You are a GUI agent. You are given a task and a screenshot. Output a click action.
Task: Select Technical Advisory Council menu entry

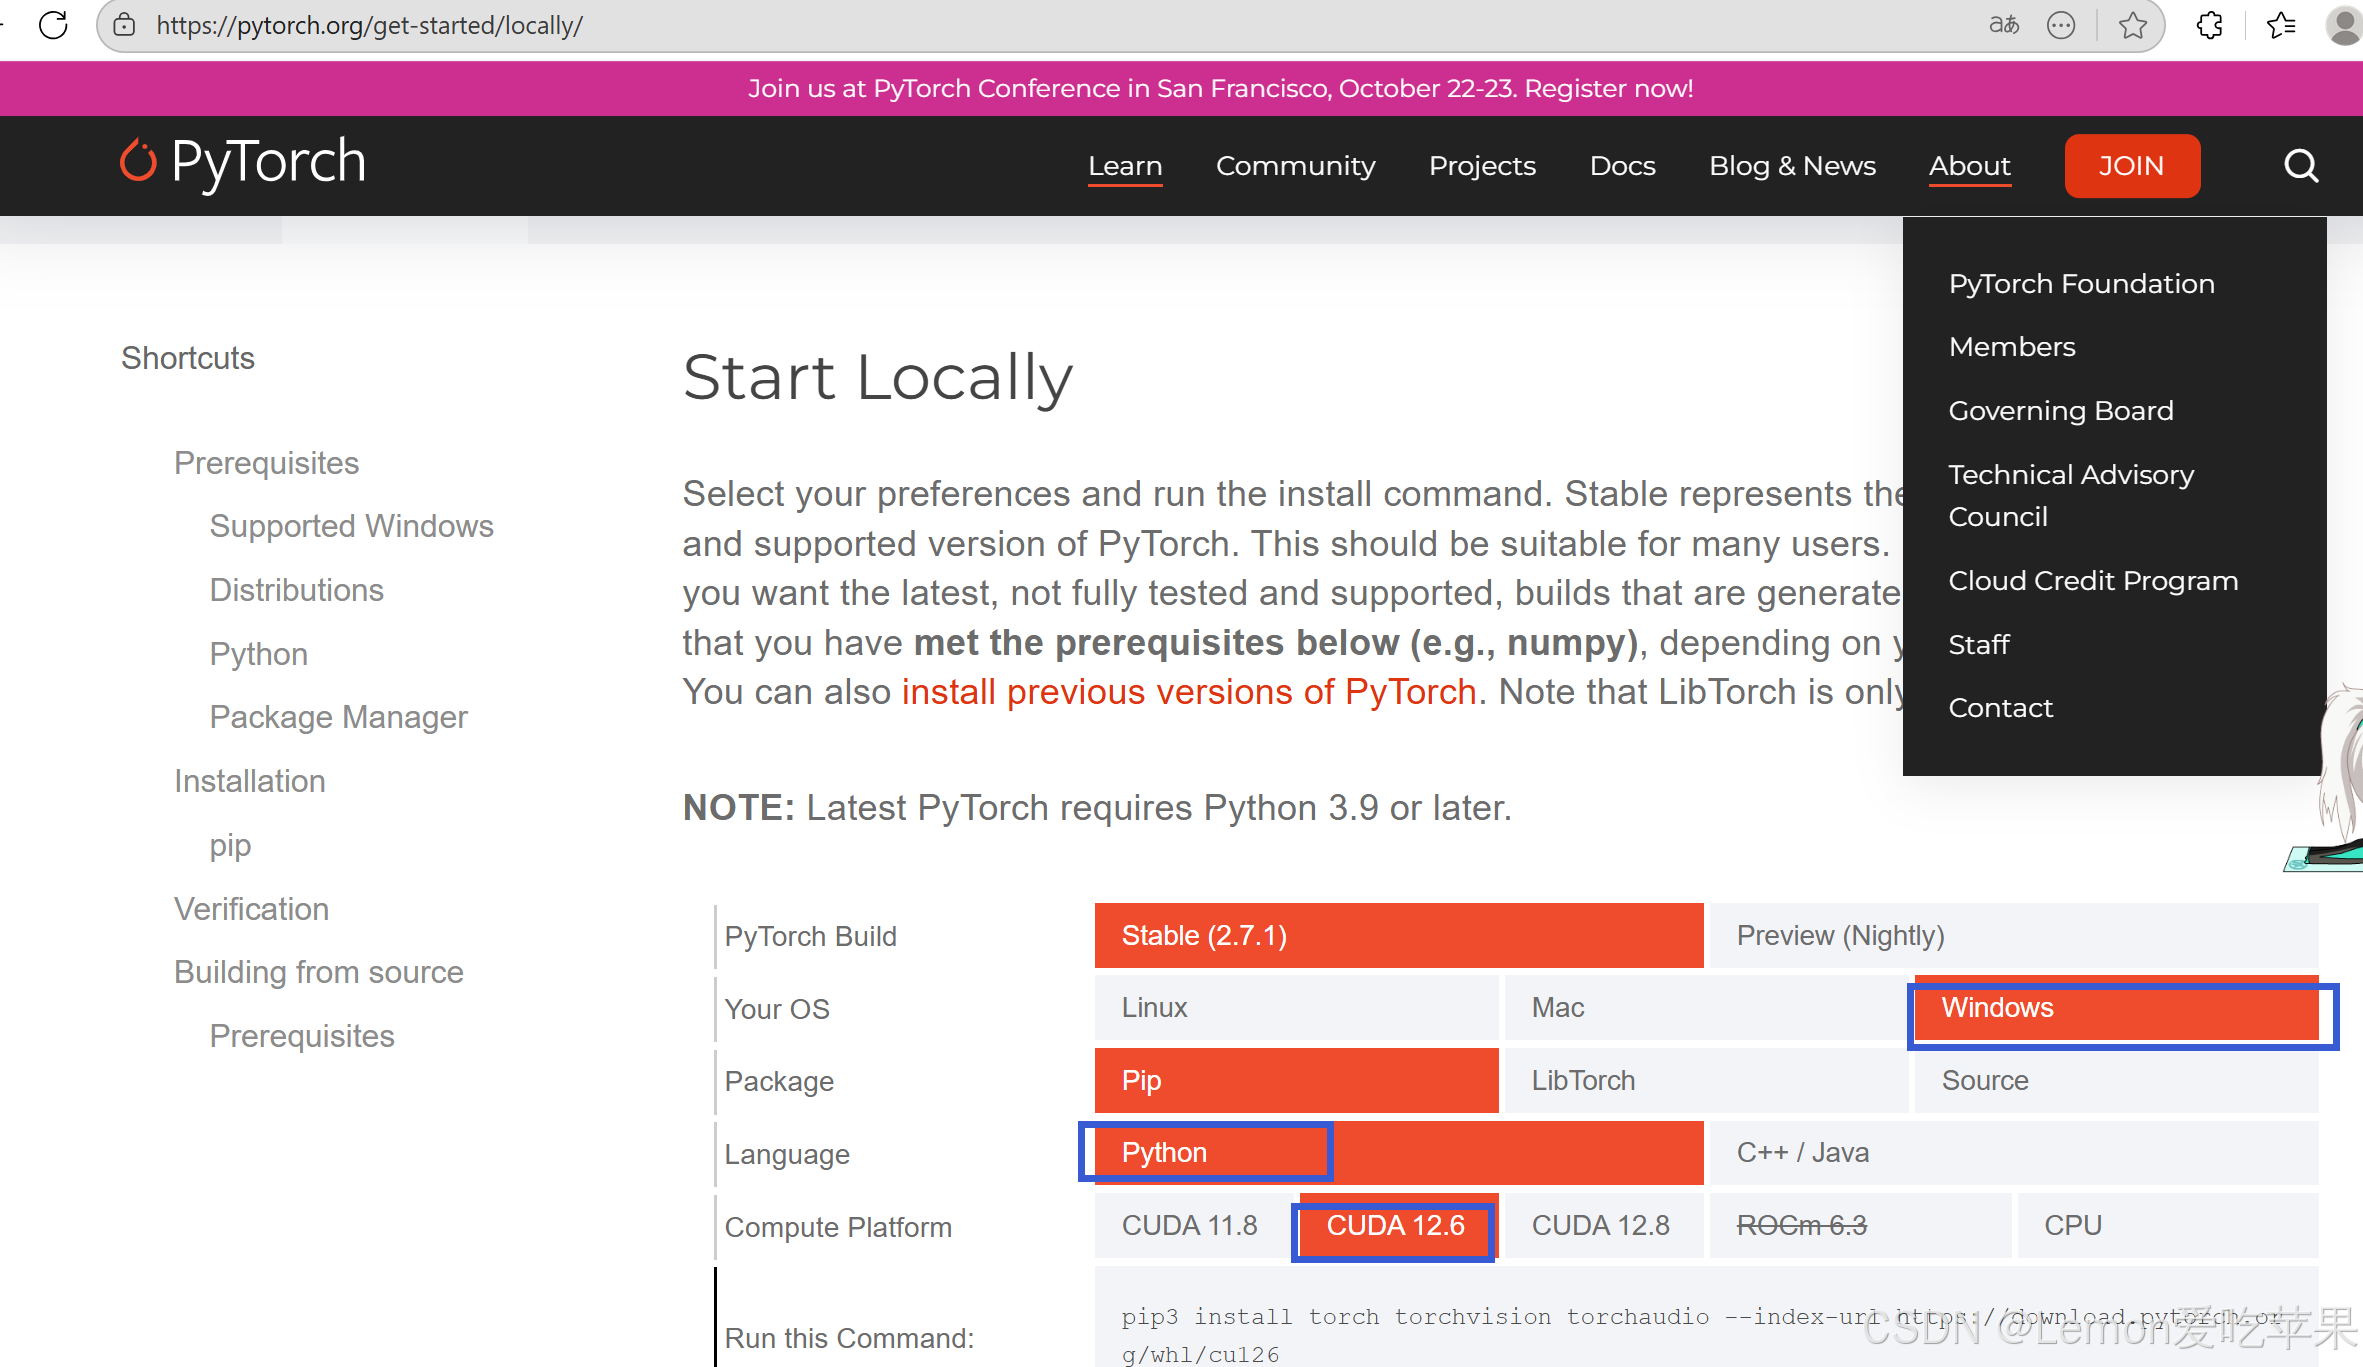[2072, 495]
